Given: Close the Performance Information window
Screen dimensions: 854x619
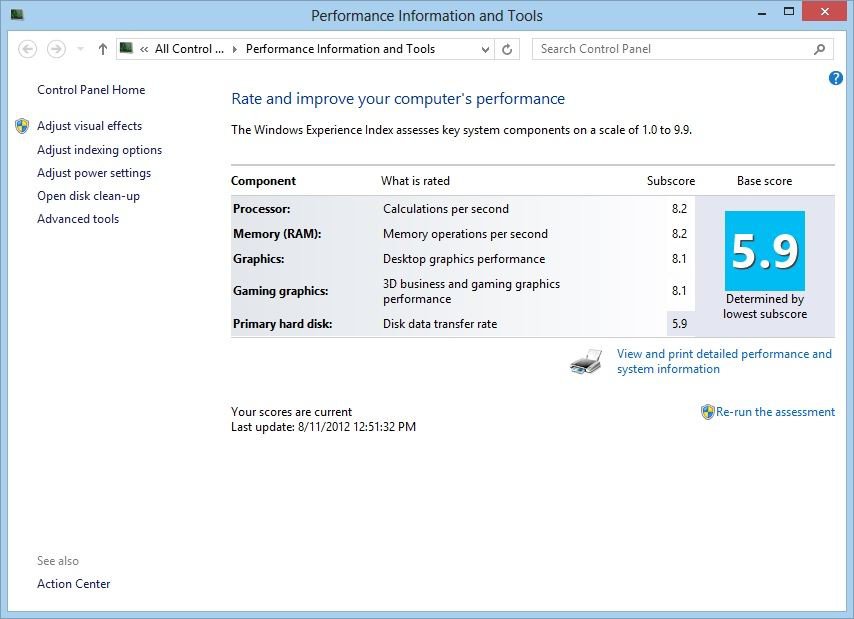Looking at the screenshot, I should tap(825, 11).
